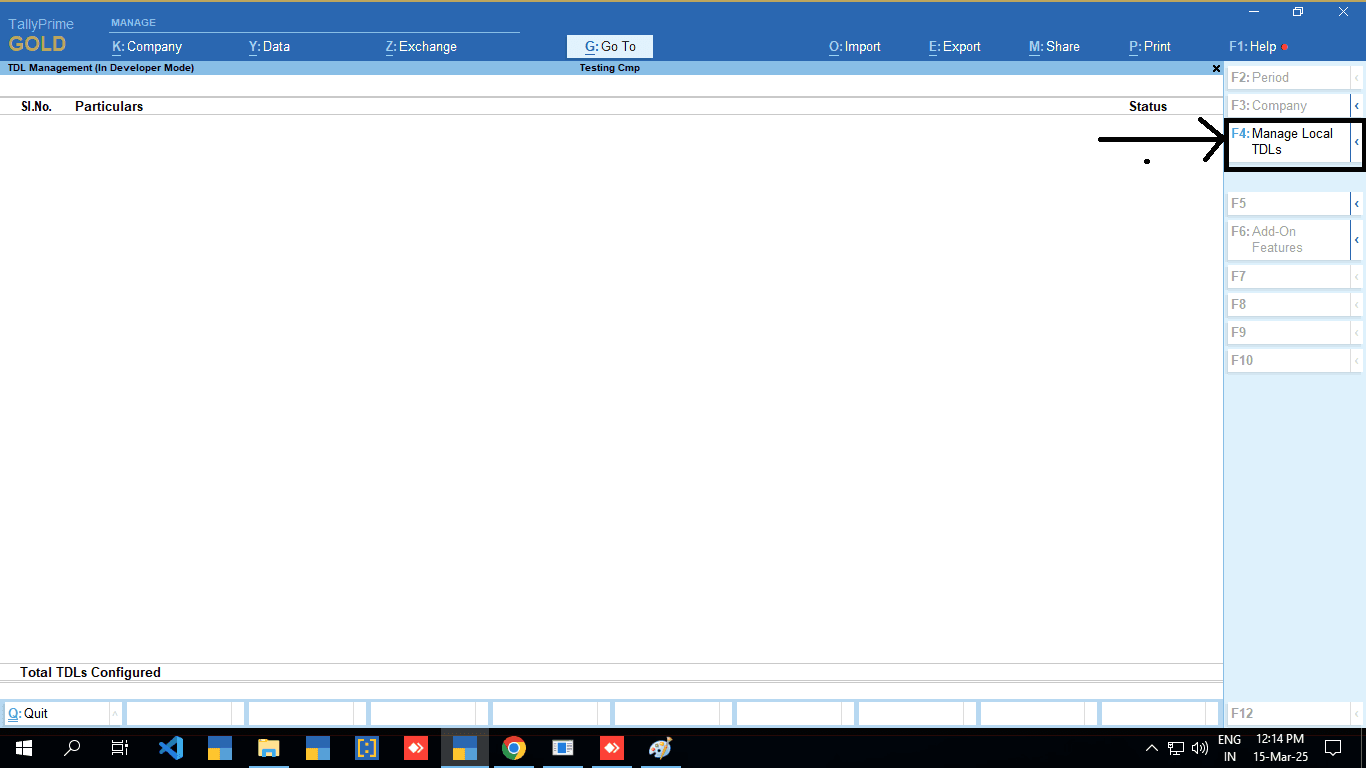1366x768 pixels.
Task: Expand the caret next to Quit
Action: 116,713
